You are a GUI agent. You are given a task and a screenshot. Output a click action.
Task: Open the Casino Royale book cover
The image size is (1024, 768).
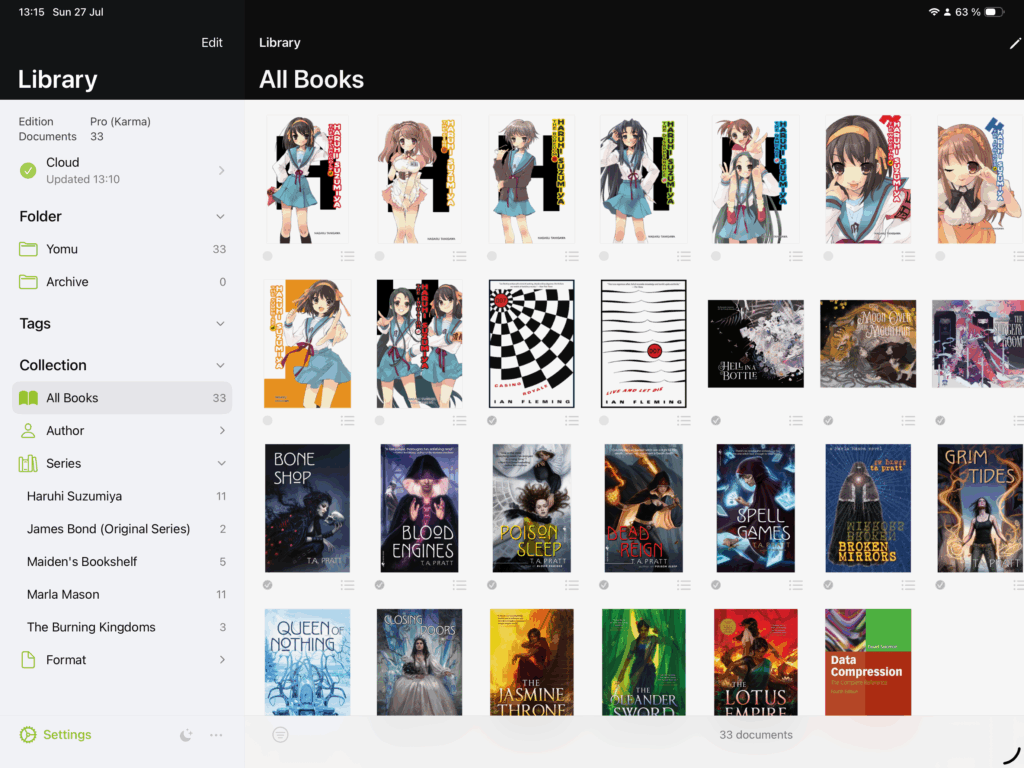532,344
